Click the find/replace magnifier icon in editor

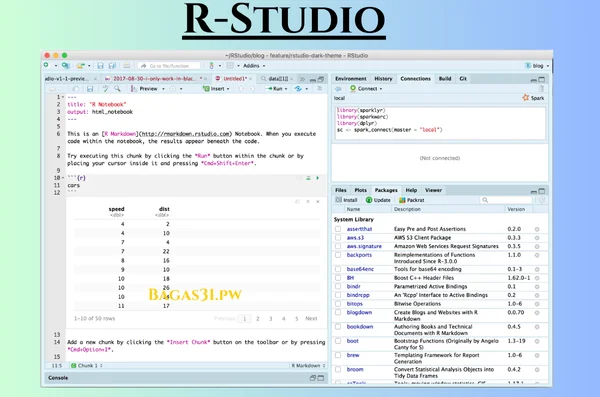(117, 89)
